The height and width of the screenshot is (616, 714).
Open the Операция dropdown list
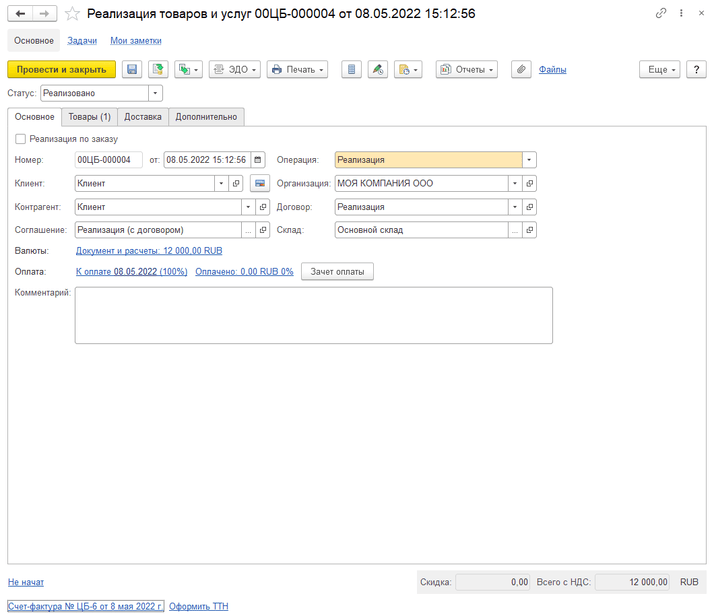pos(529,159)
